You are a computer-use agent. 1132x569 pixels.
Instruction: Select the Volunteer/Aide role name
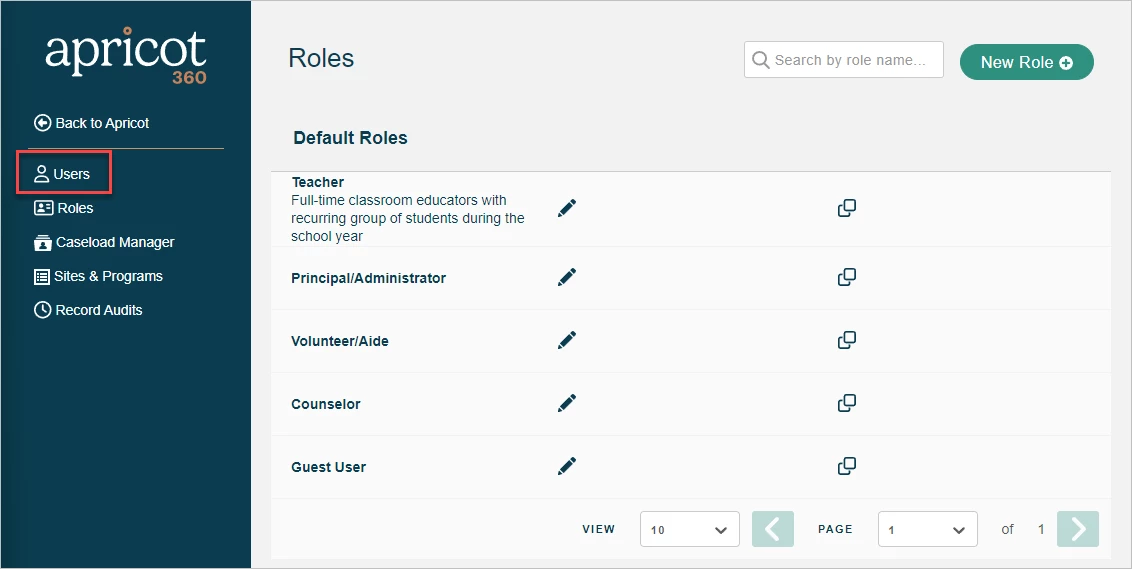339,341
